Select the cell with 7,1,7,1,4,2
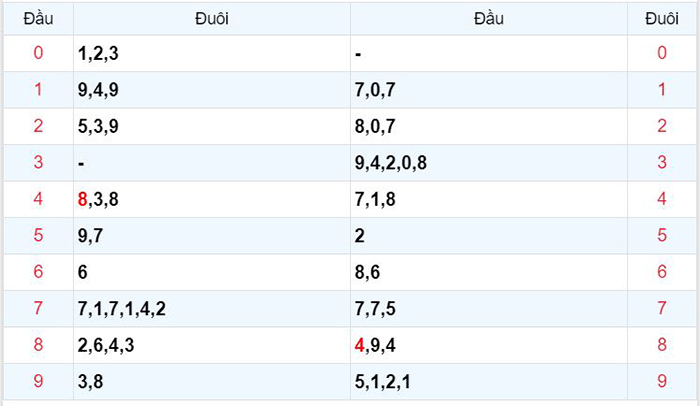 point(212,309)
